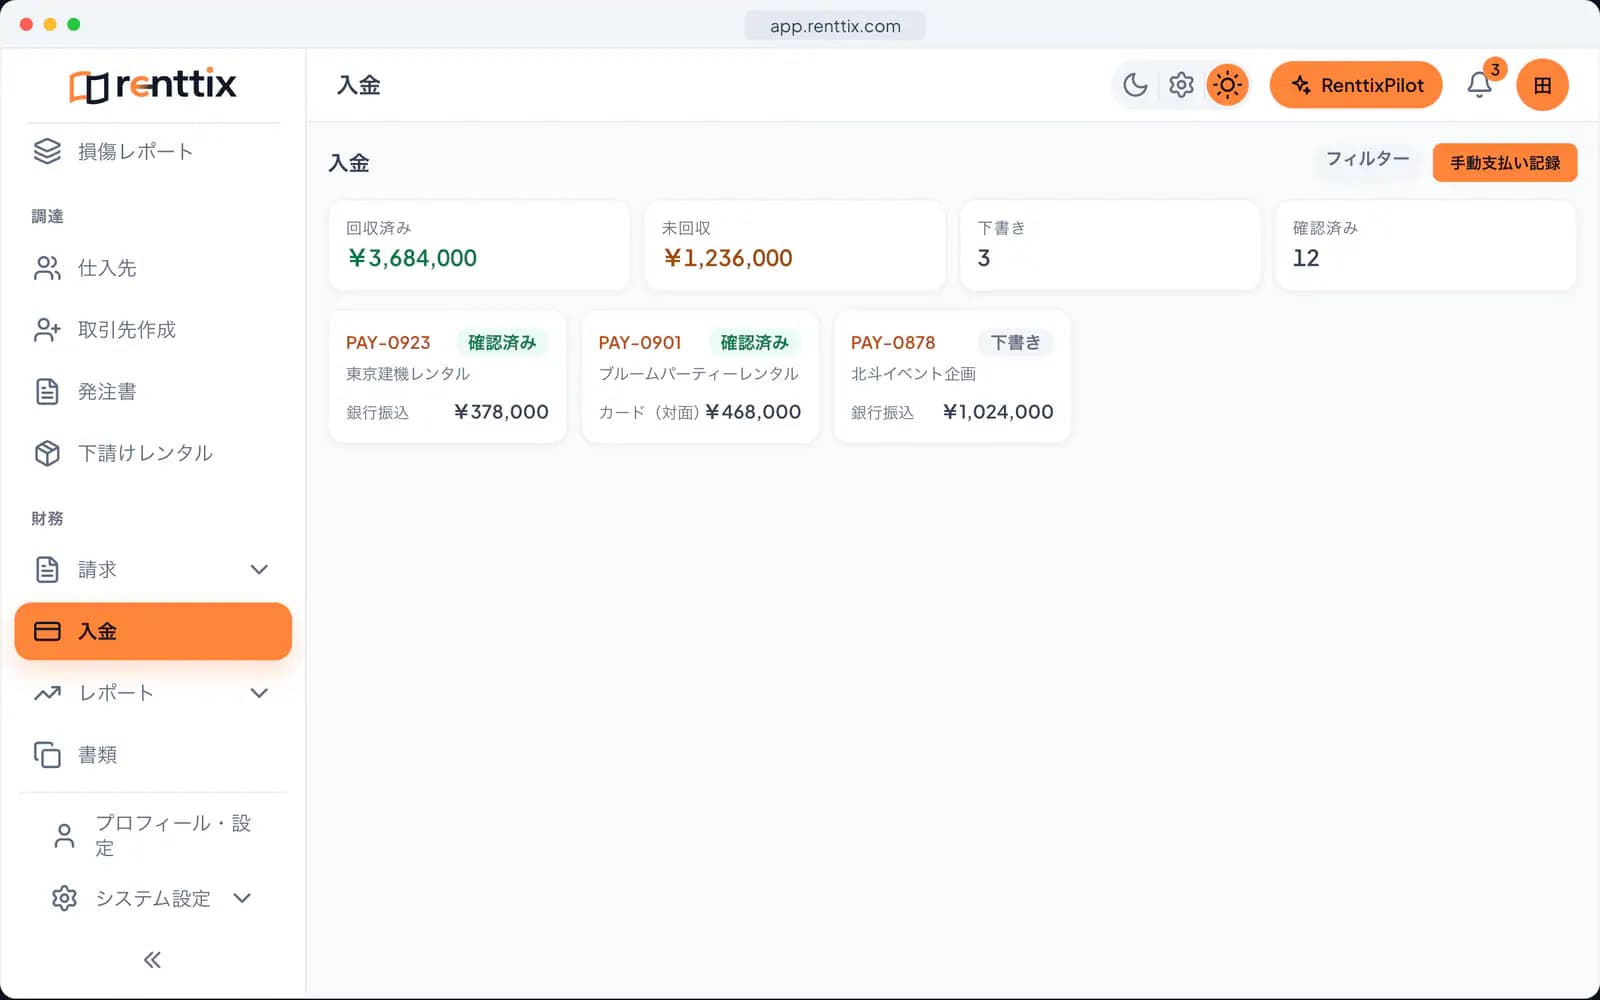Expand the 請求 submenu chevron
This screenshot has width=1600, height=1000.
coord(259,569)
